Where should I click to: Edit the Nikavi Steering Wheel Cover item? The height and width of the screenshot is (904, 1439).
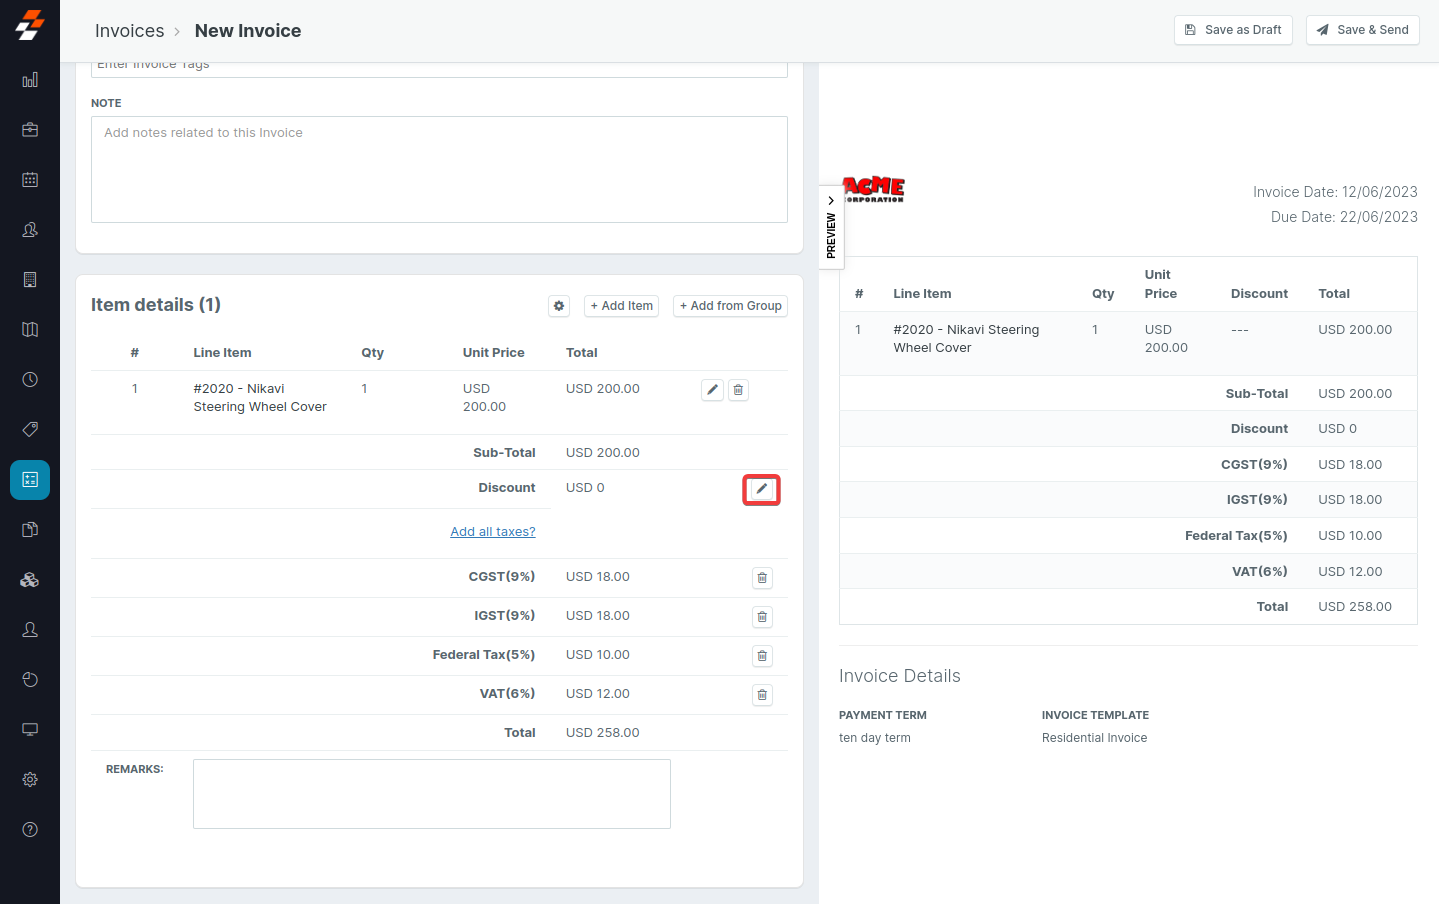pos(712,390)
